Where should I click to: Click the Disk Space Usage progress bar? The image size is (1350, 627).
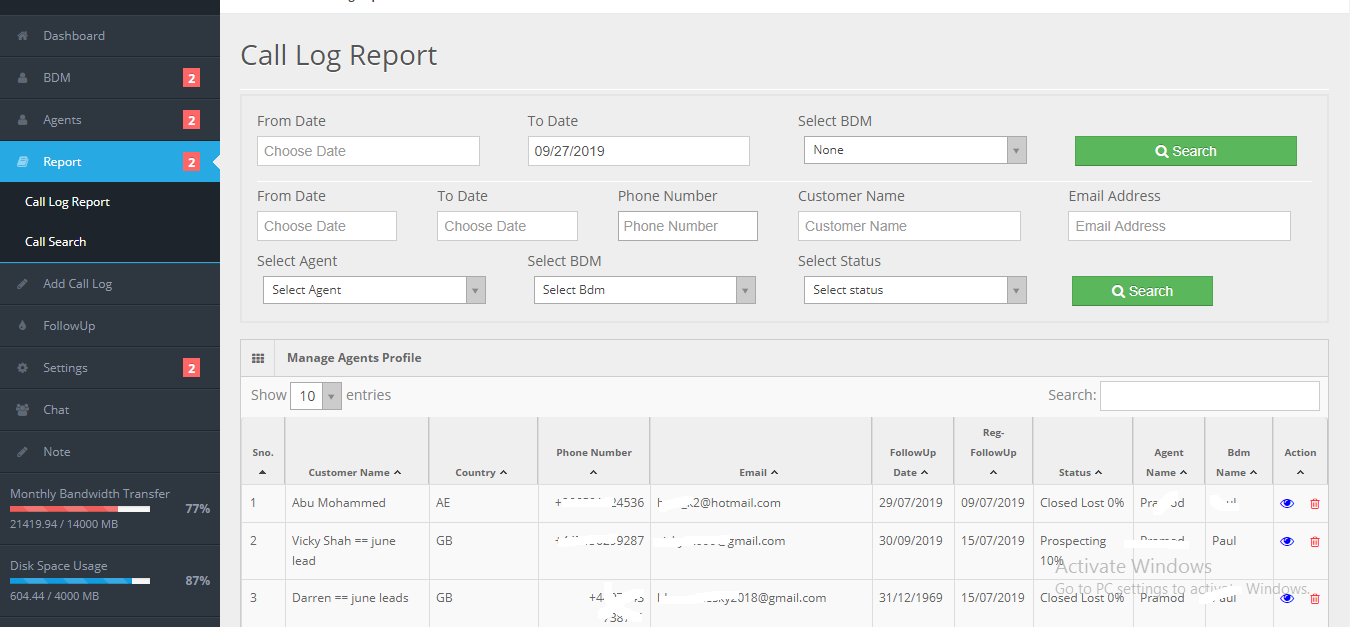click(80, 581)
